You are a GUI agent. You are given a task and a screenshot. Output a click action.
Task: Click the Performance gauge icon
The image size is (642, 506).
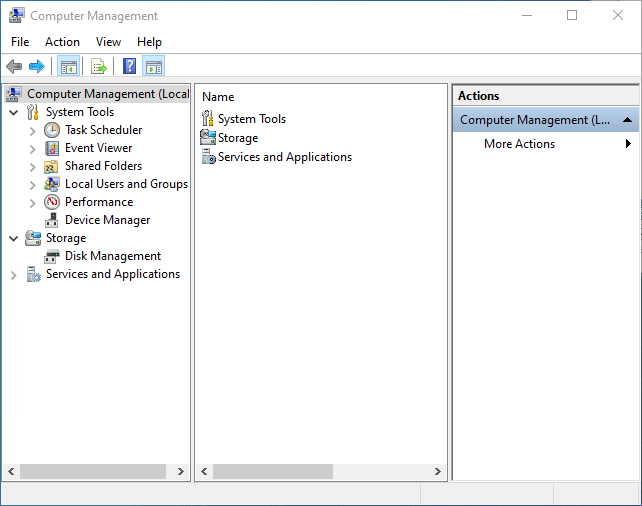coord(52,202)
